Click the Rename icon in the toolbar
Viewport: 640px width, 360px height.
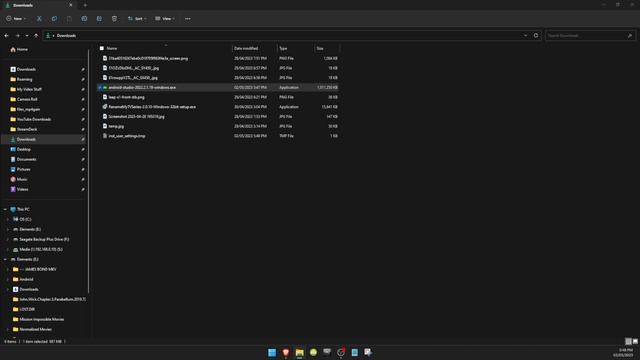pyautogui.click(x=84, y=19)
